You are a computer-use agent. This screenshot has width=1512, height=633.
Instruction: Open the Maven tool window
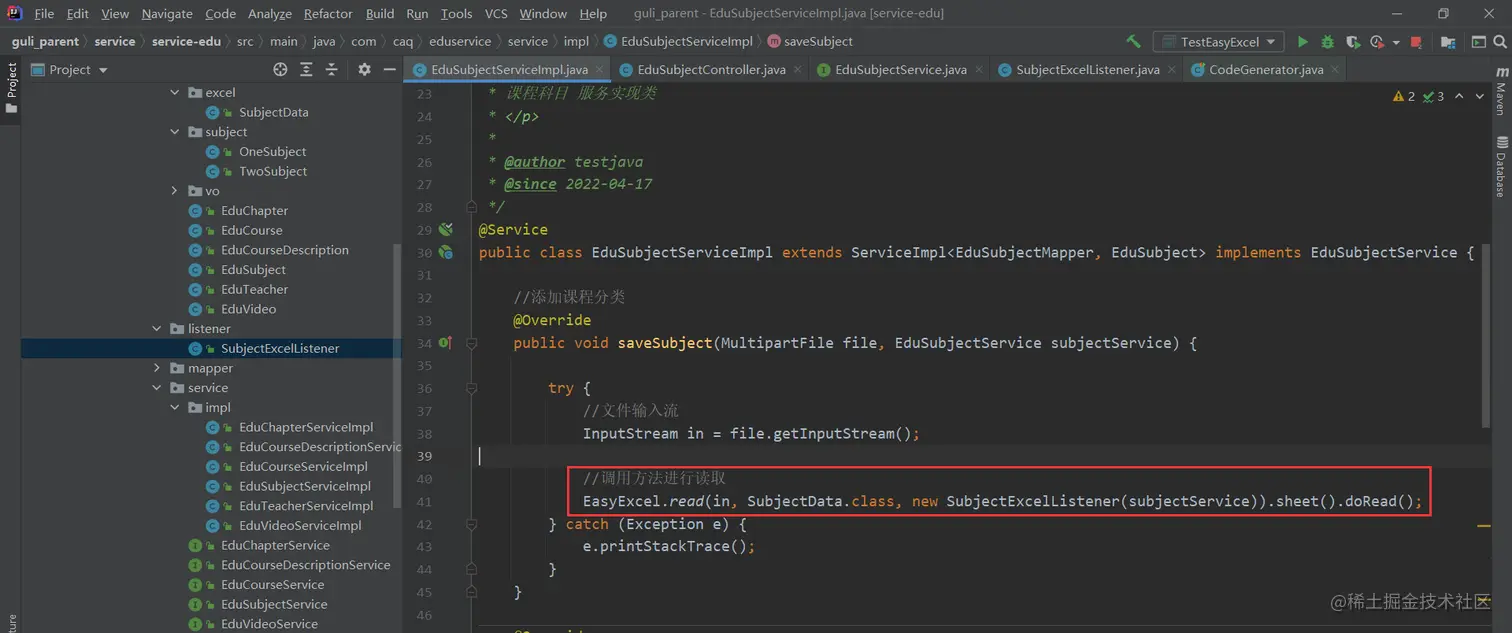[x=1501, y=91]
